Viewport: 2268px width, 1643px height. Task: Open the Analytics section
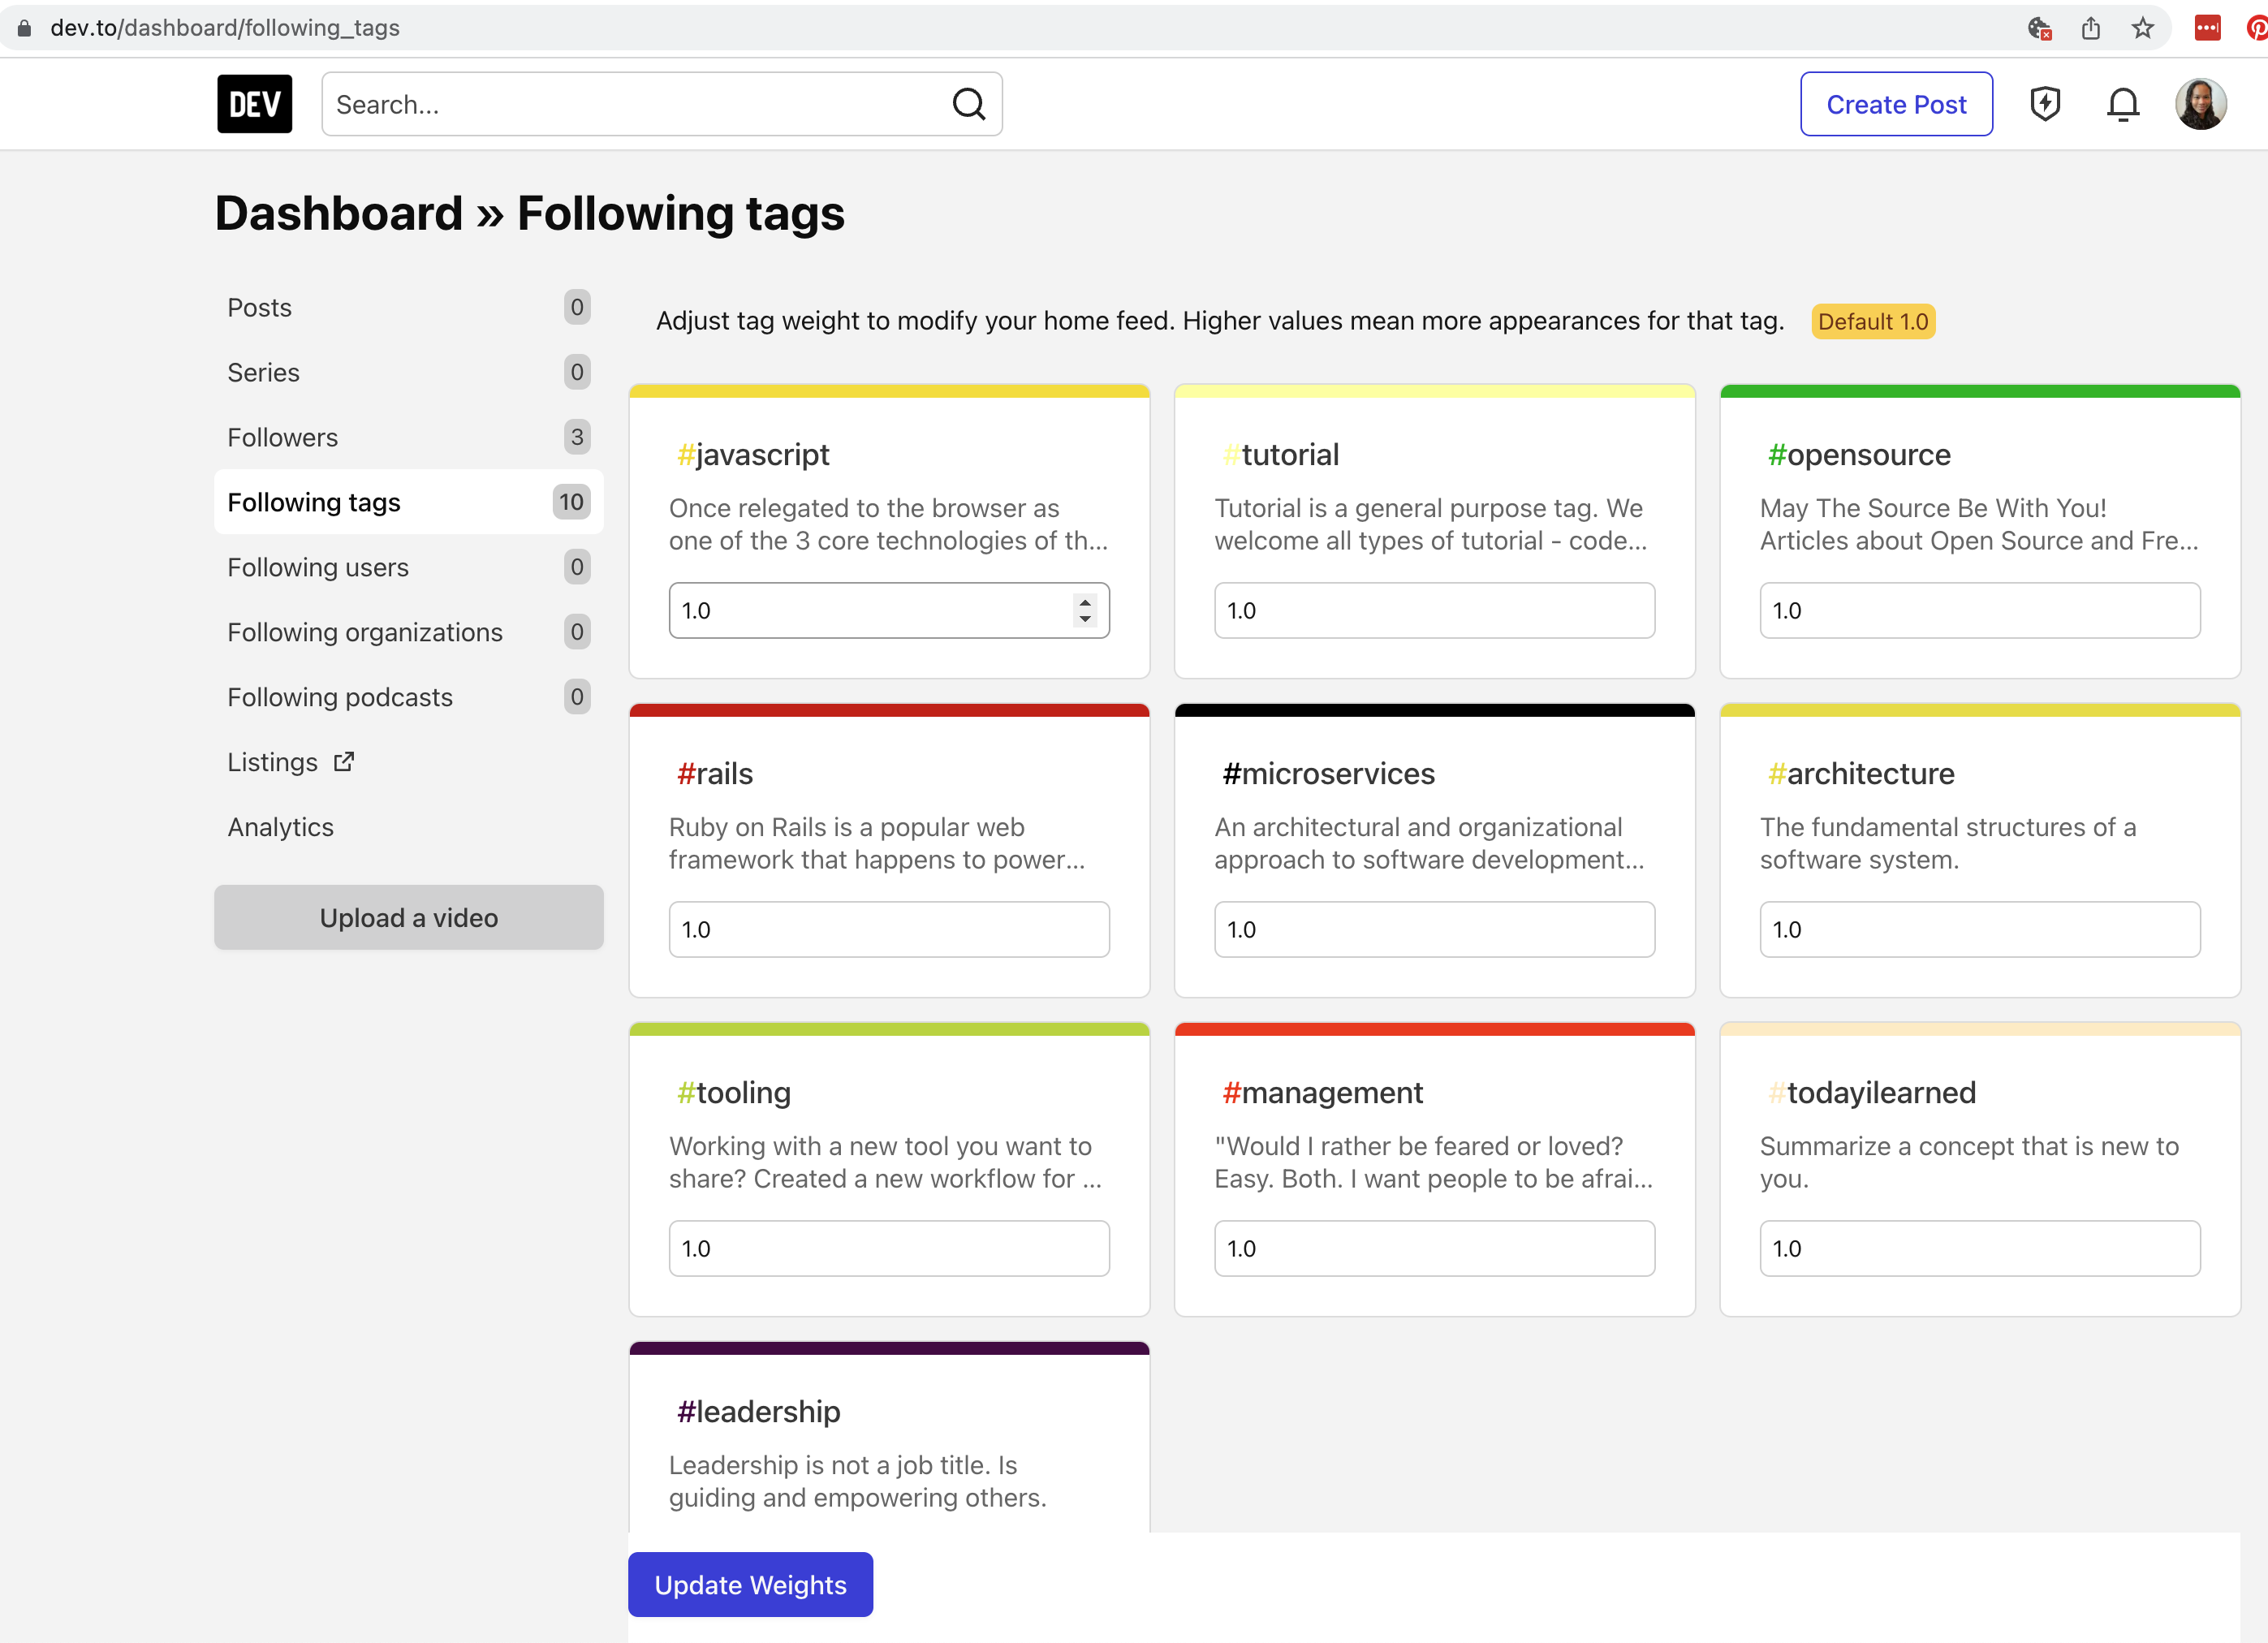point(280,826)
